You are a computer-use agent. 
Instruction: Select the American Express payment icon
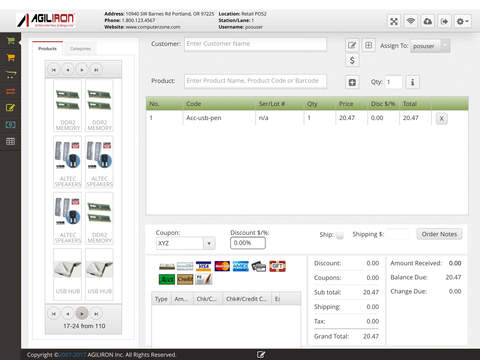(241, 266)
